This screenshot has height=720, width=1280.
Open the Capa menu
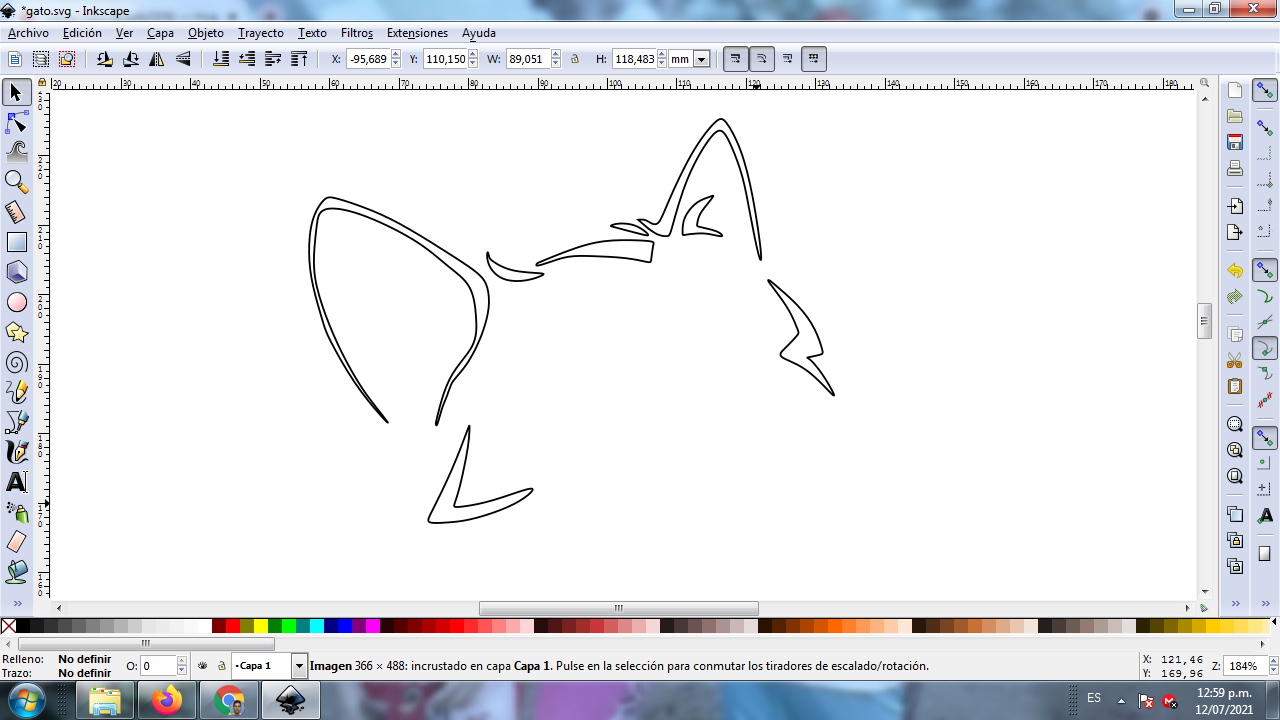click(160, 33)
